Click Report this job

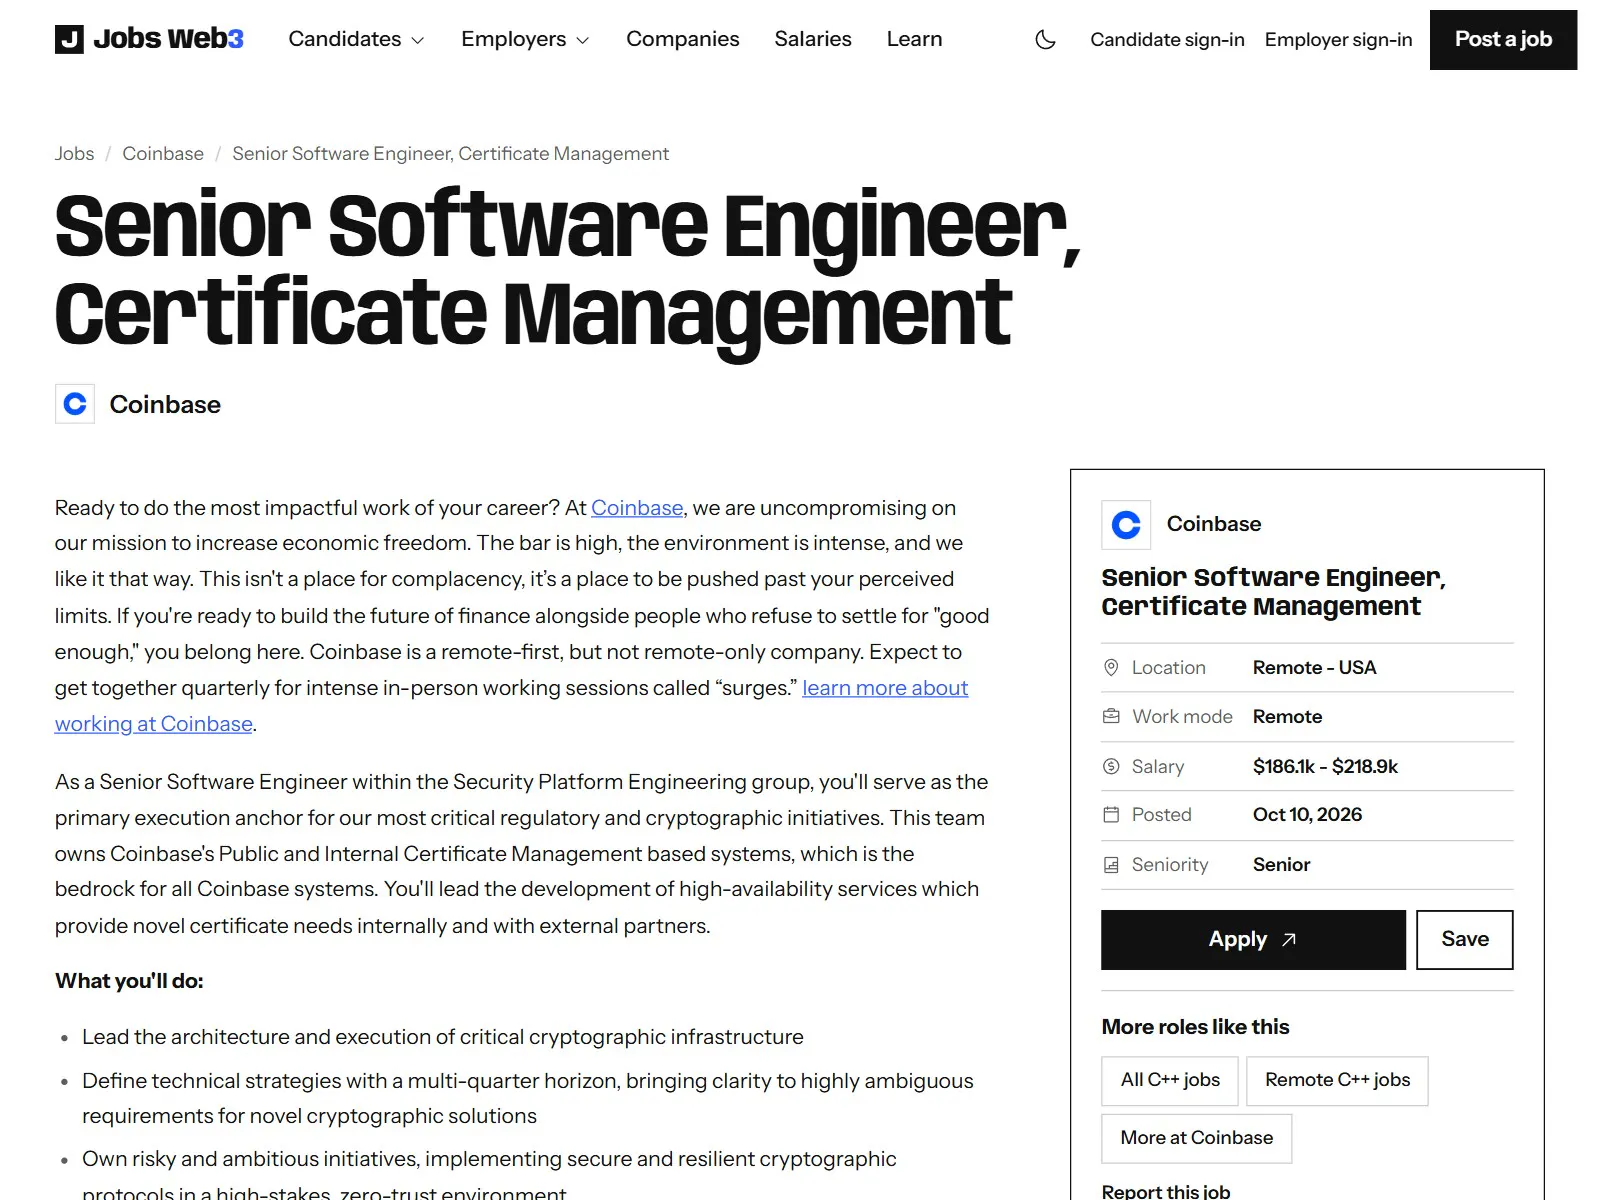click(x=1166, y=1191)
